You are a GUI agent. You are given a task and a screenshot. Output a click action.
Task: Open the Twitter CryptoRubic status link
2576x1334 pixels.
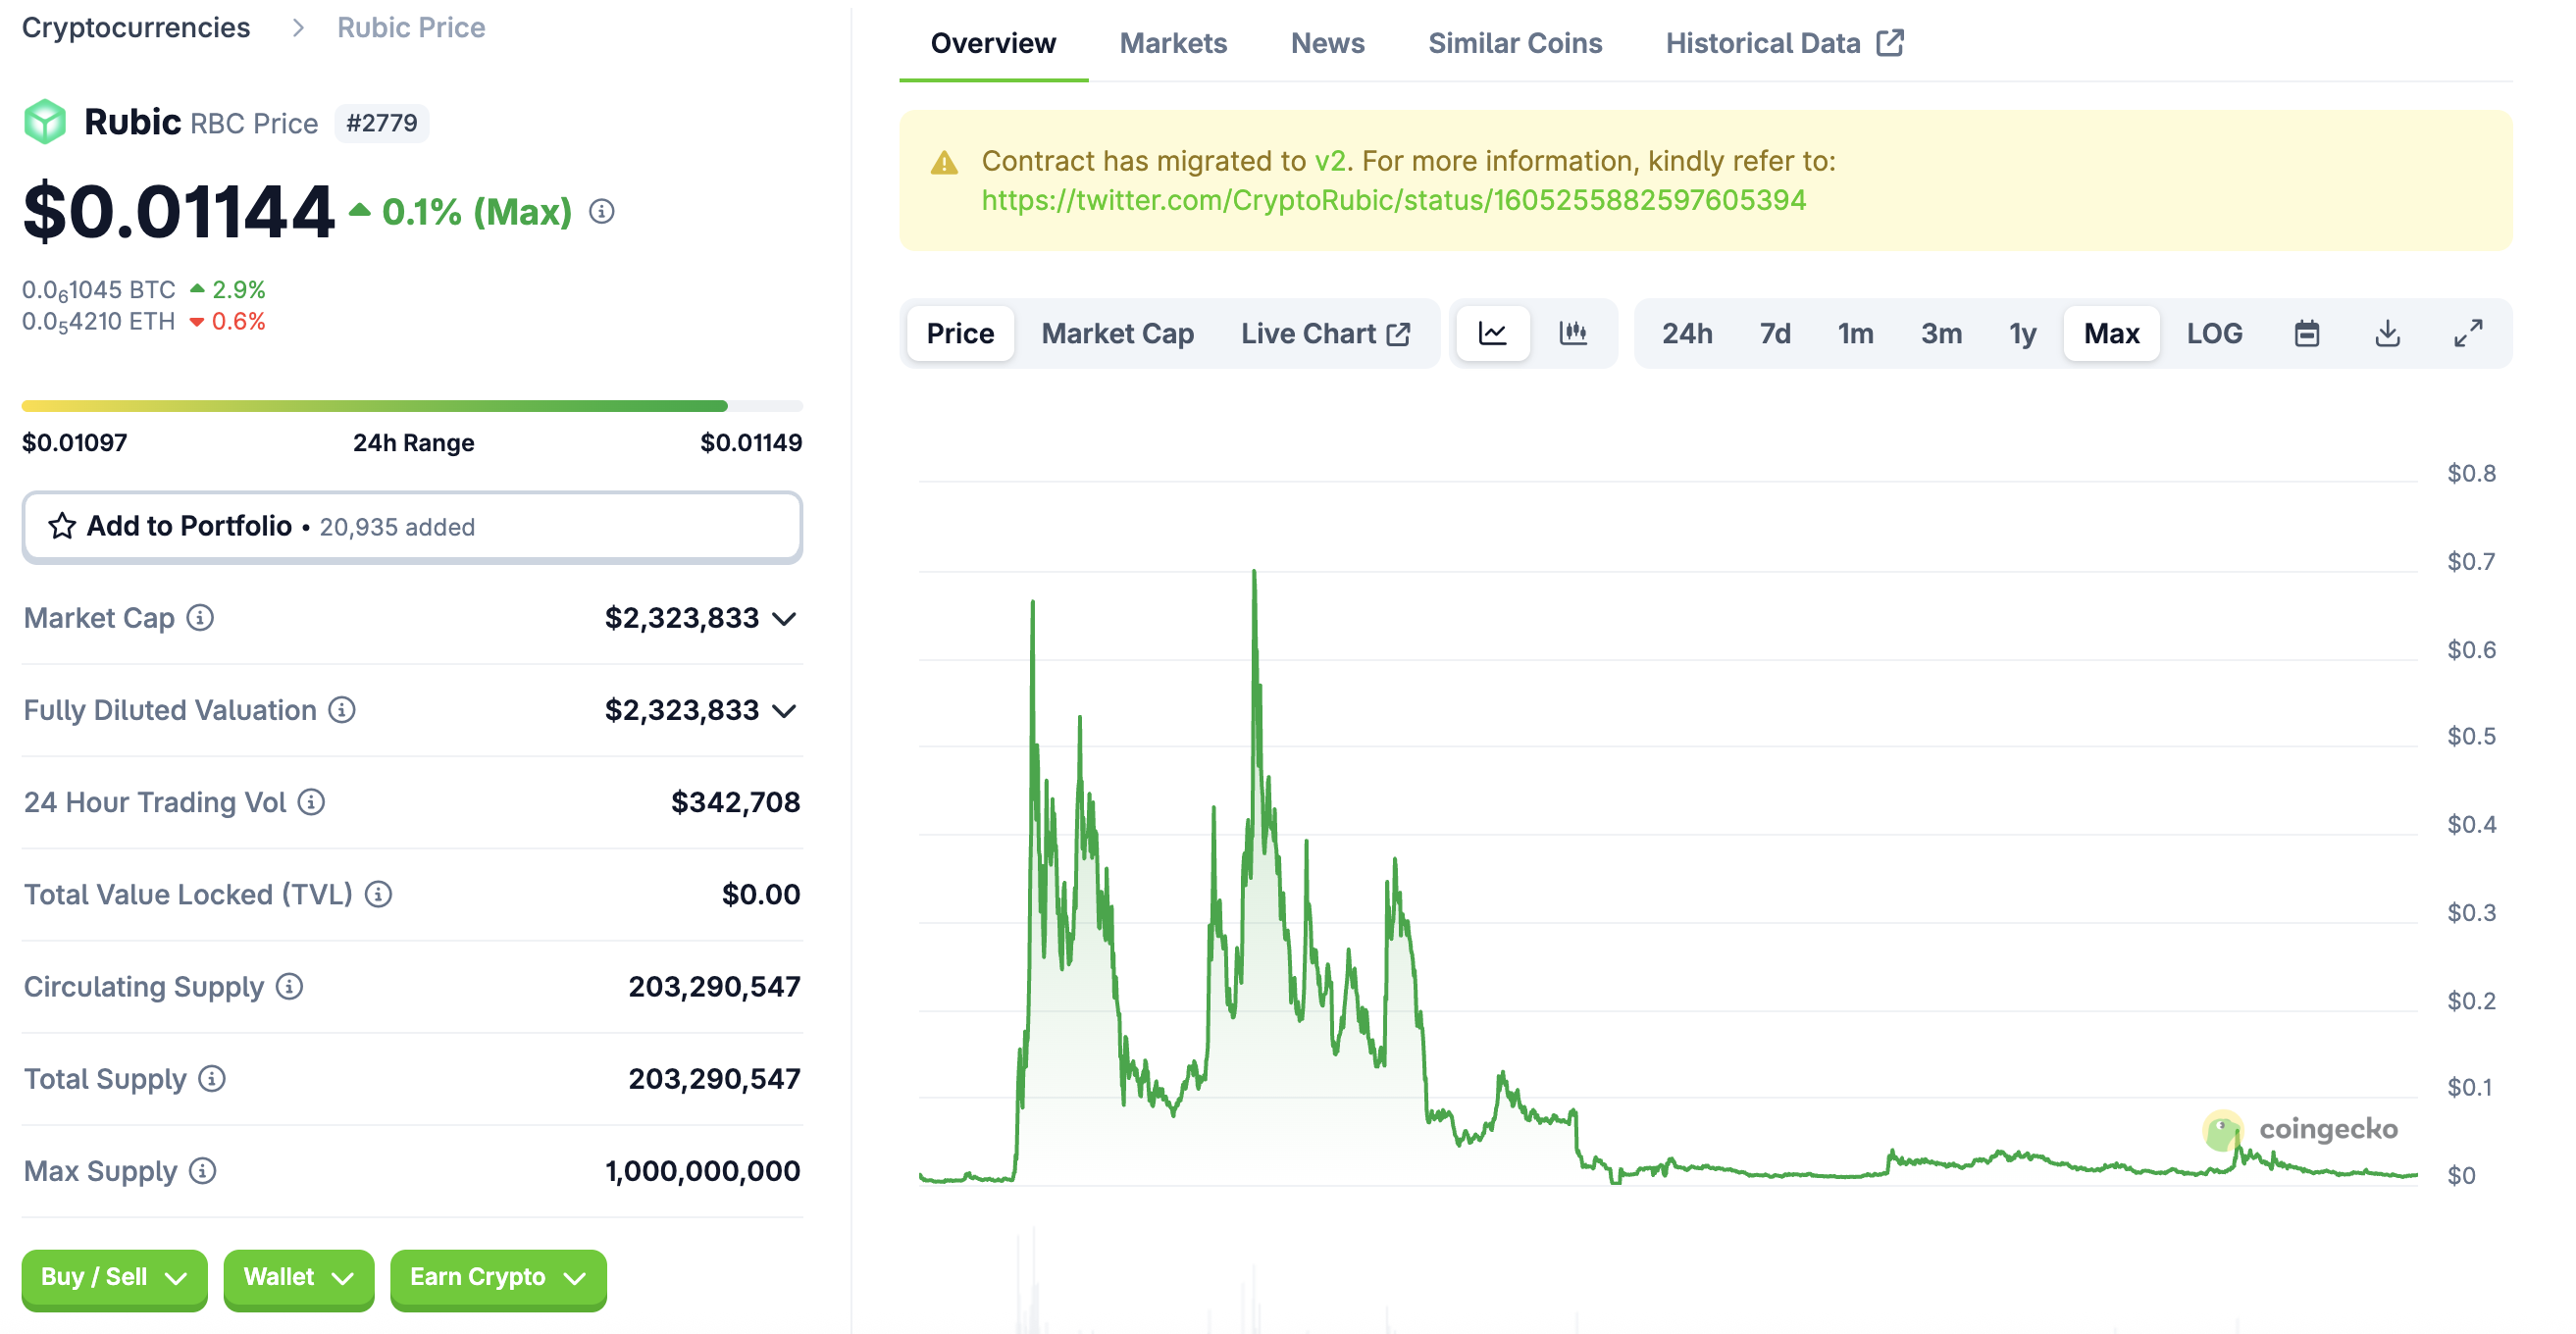pyautogui.click(x=1393, y=200)
